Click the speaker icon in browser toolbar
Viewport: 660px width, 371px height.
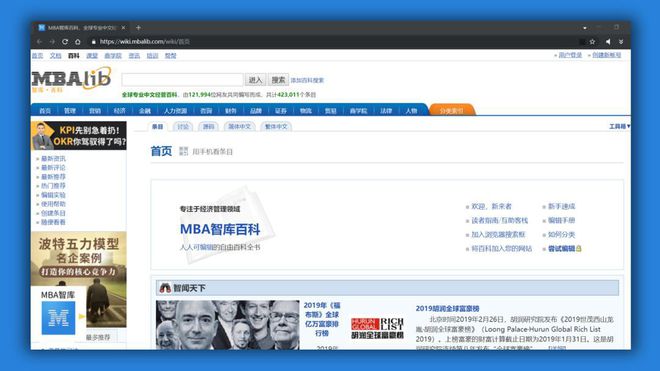pyautogui.click(x=608, y=42)
